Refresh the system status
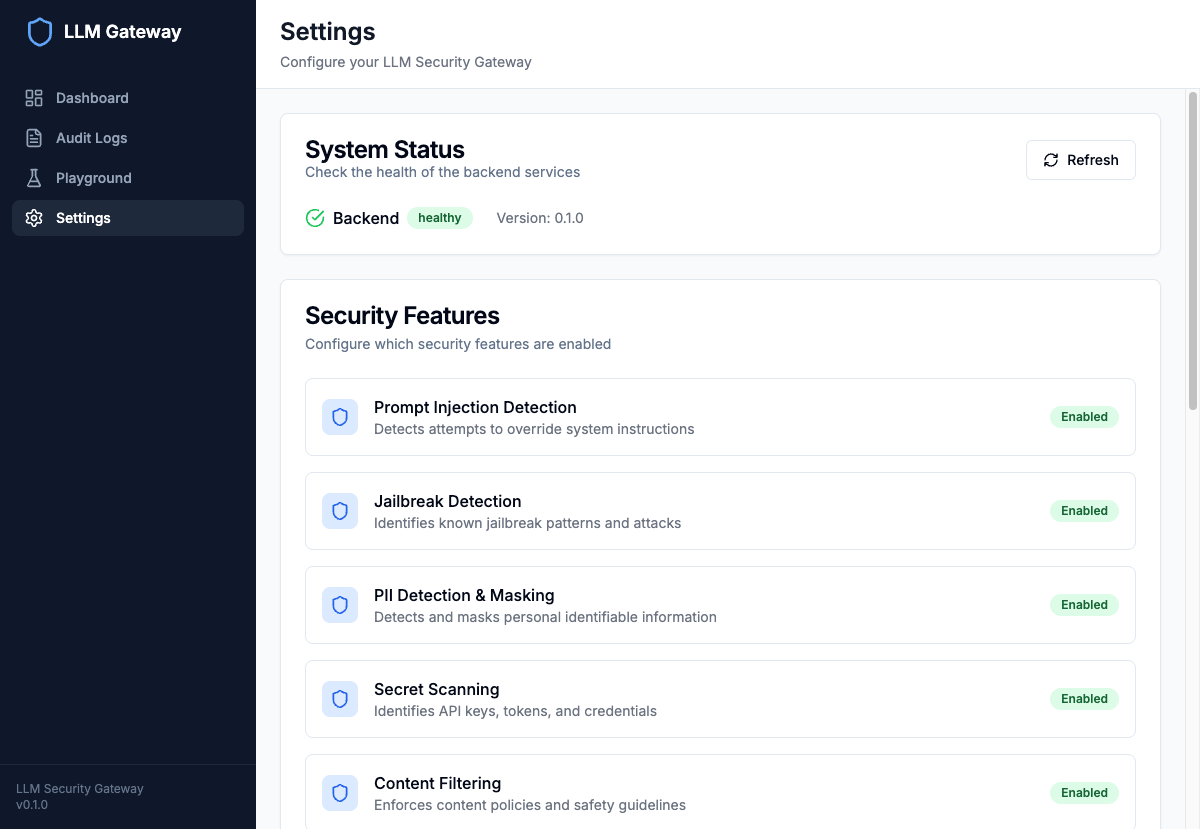This screenshot has width=1200, height=829. pos(1081,160)
